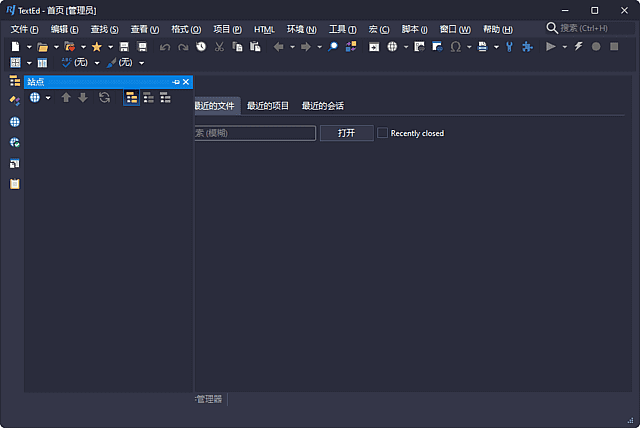
Task: Enable the Recently closed checkbox
Action: (x=382, y=133)
